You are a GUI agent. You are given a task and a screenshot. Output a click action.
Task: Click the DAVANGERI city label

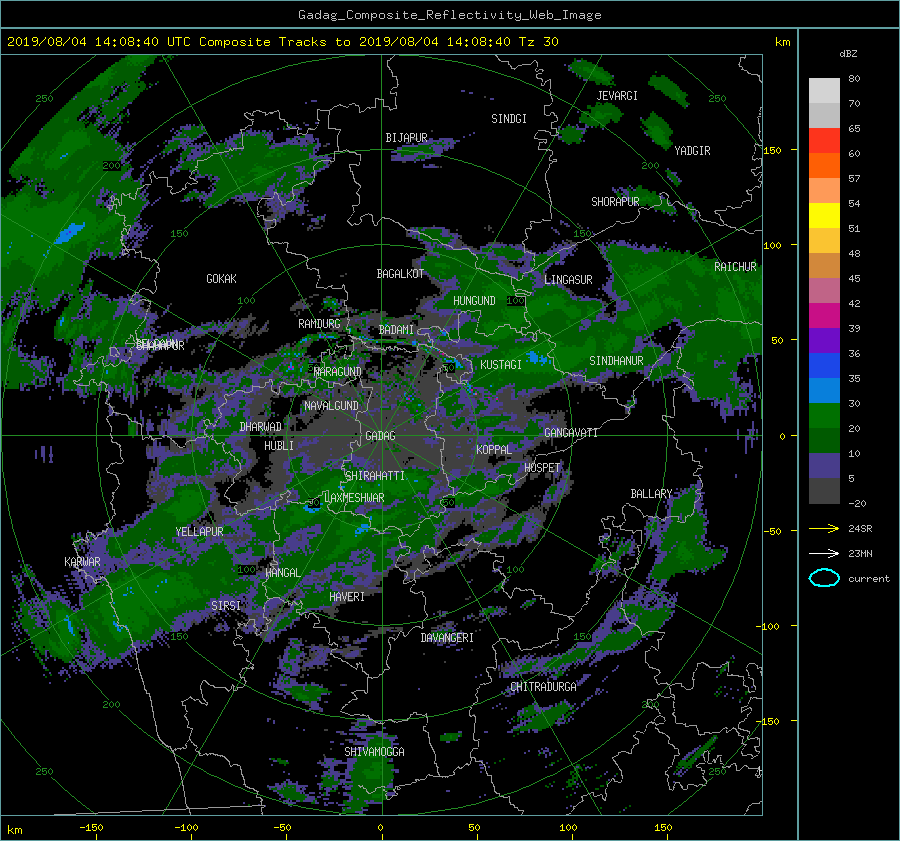pyautogui.click(x=447, y=638)
